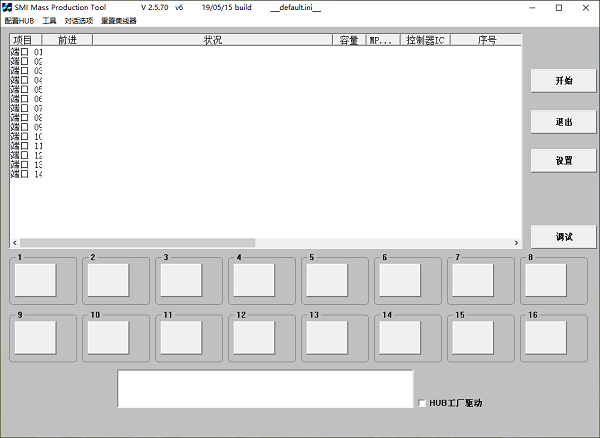
Task: Select port slot button 13
Action: 327,337
